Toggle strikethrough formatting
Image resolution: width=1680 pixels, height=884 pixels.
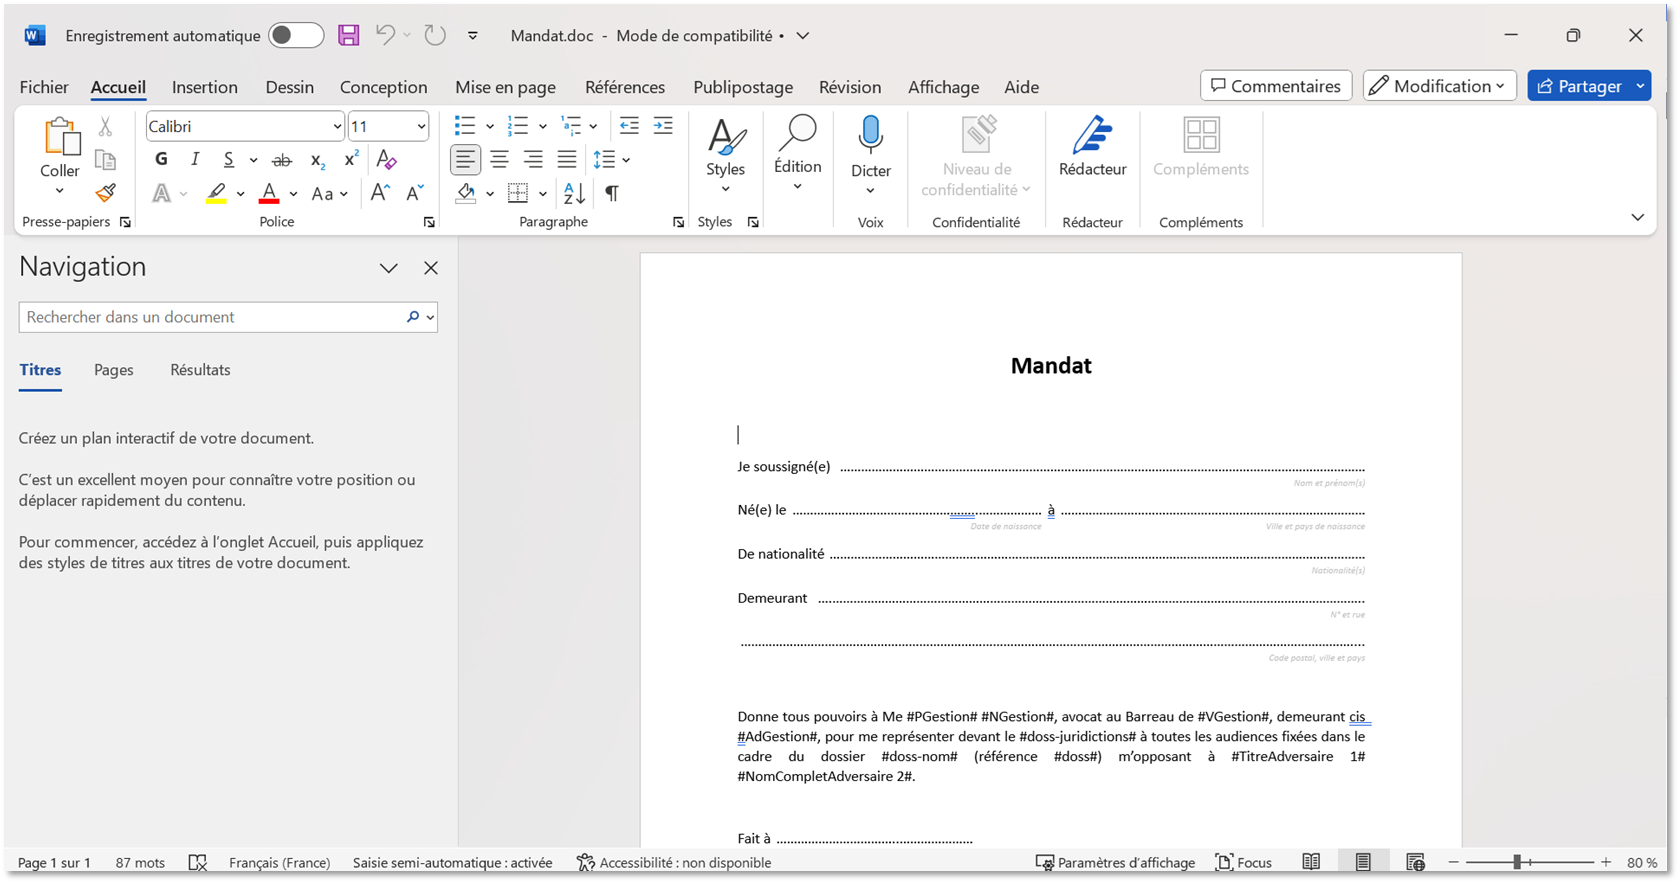click(282, 160)
